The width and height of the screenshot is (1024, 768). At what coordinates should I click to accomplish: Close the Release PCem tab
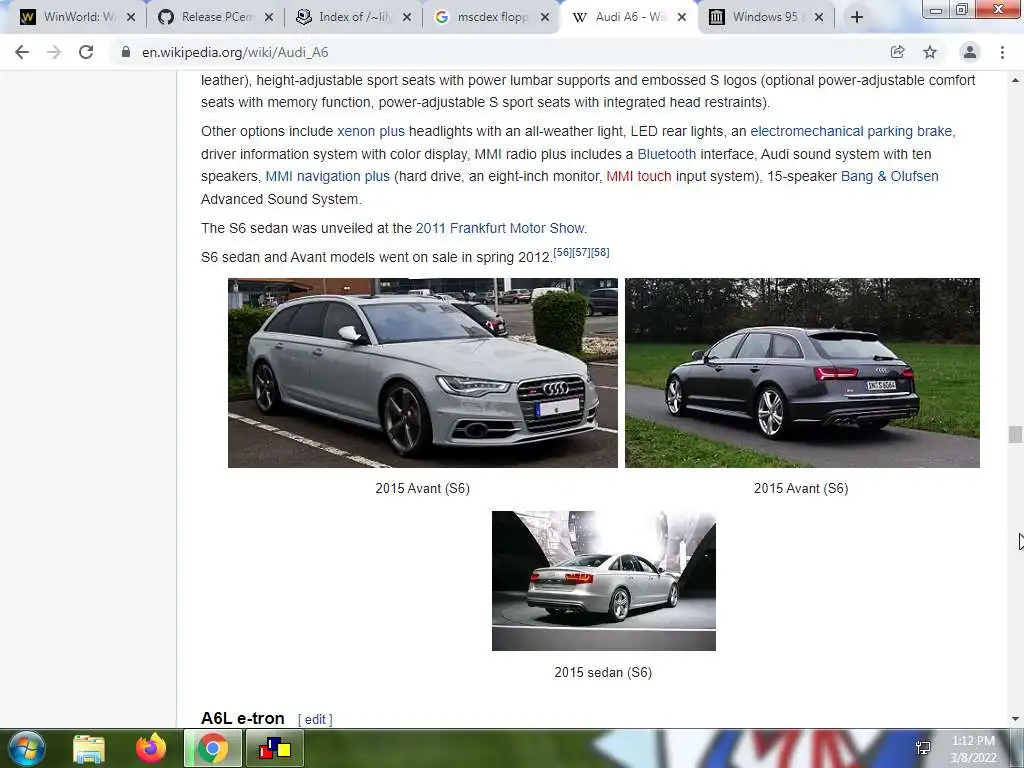pos(268,17)
